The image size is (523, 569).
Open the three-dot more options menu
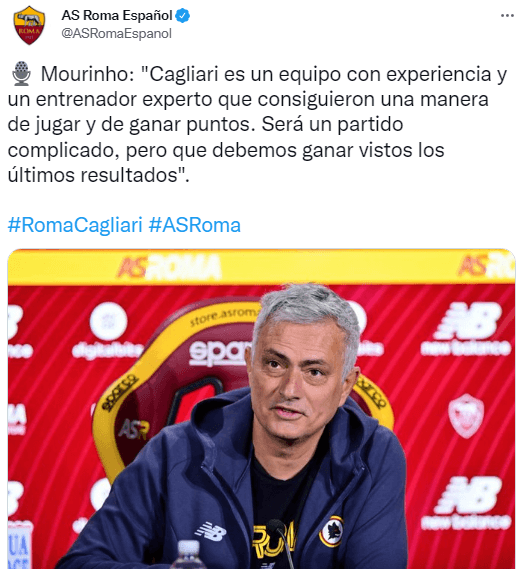point(507,16)
